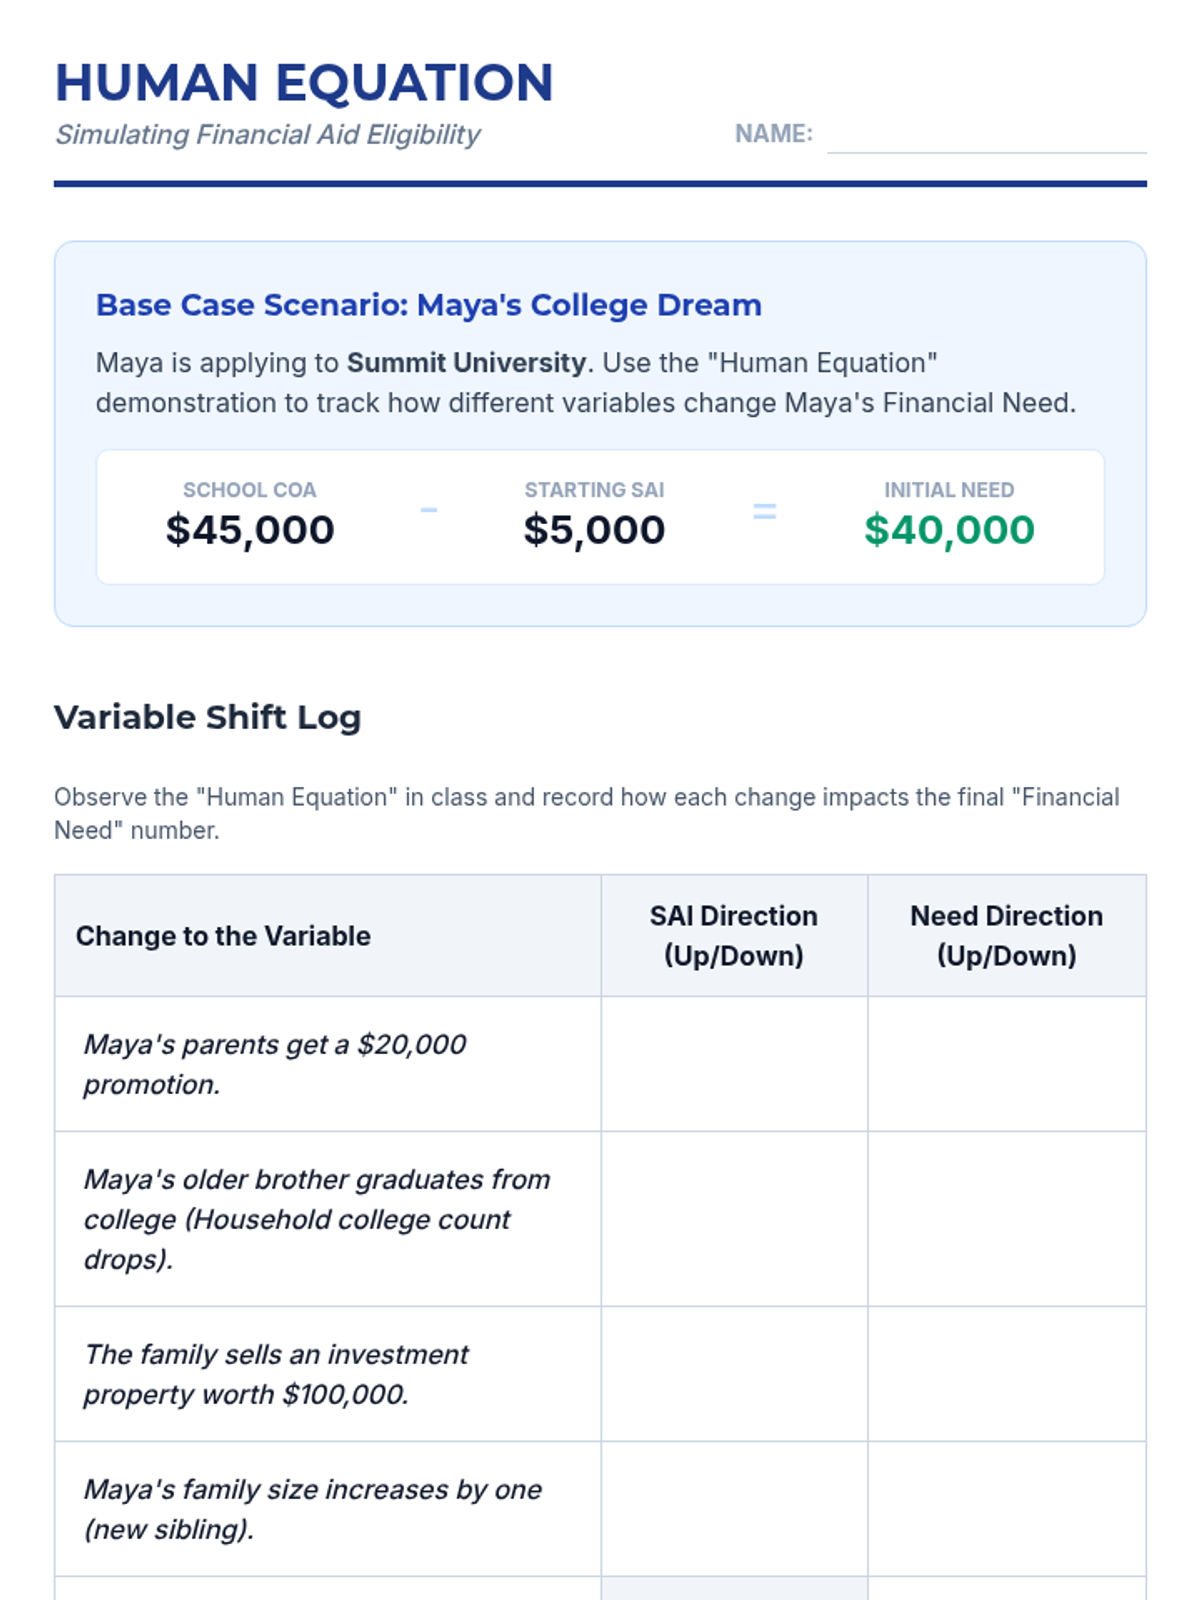Click the "SAI Direction (Up/Down)" column header
The width and height of the screenshot is (1200, 1600).
(x=734, y=936)
